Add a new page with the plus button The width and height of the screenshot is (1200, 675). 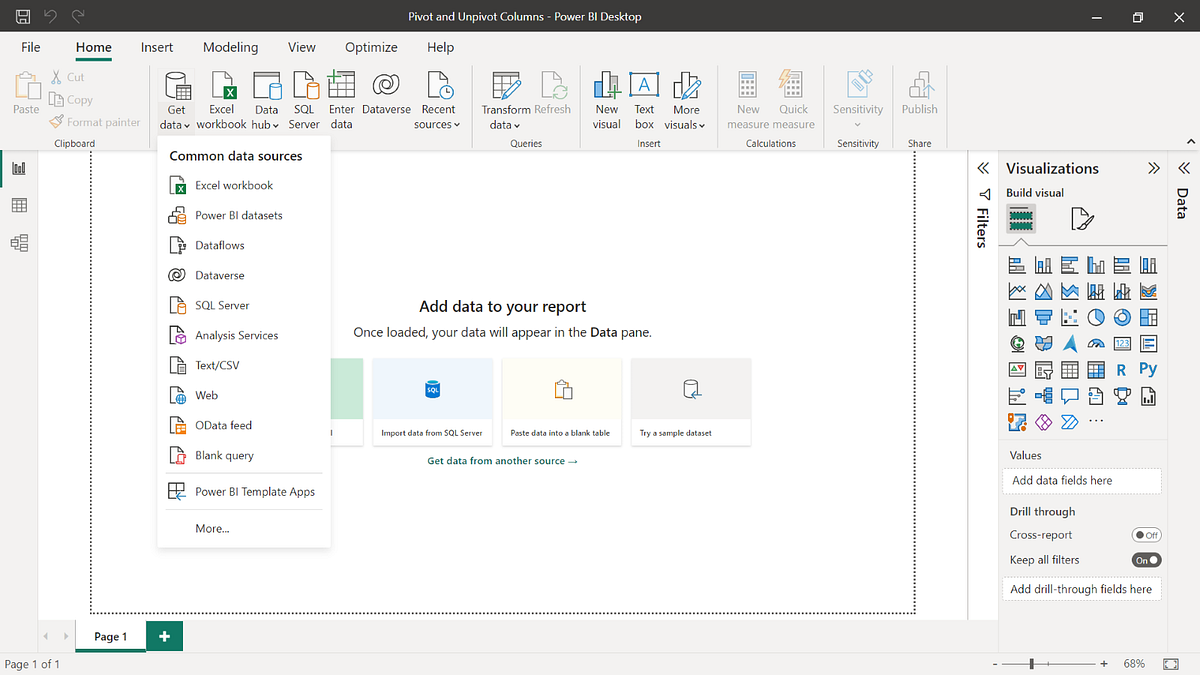pos(164,636)
